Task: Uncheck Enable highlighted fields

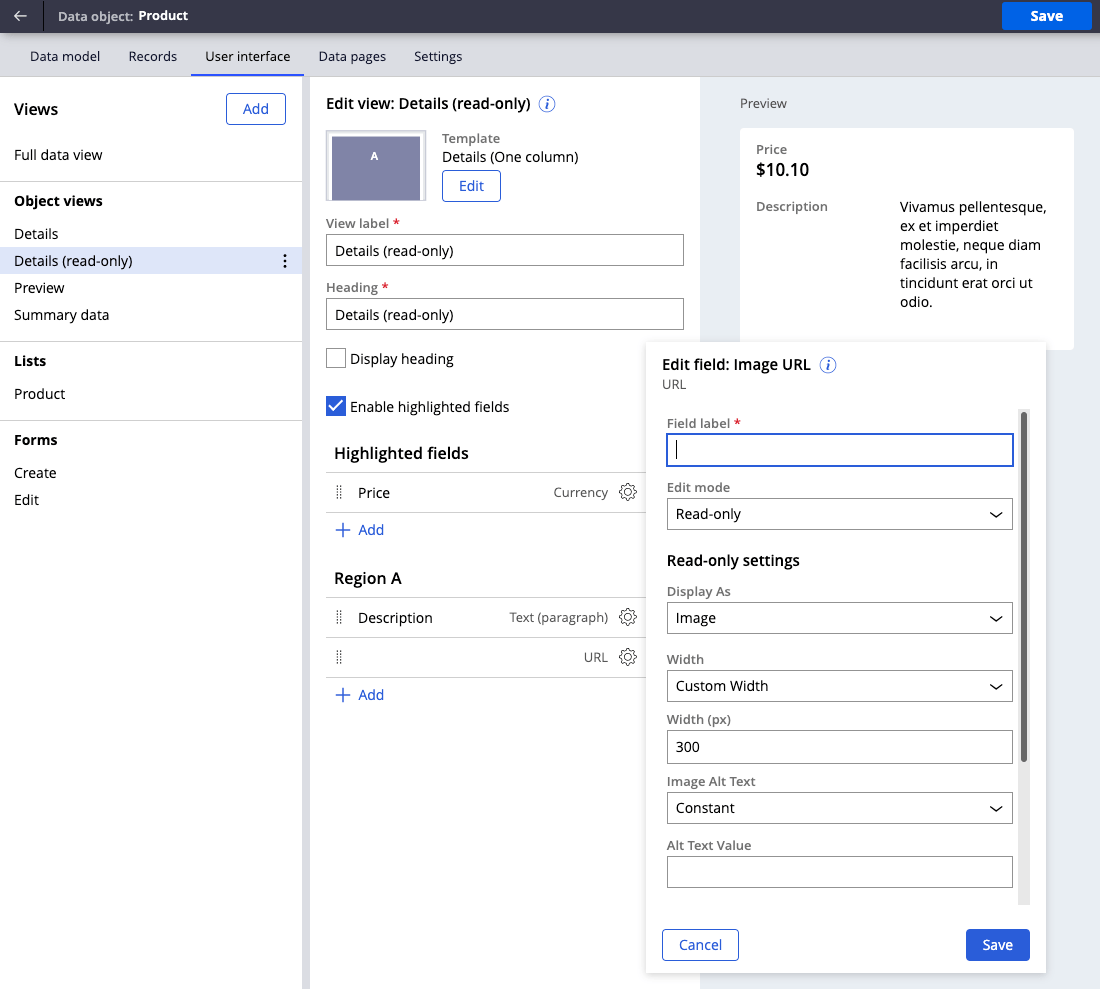Action: pos(336,406)
